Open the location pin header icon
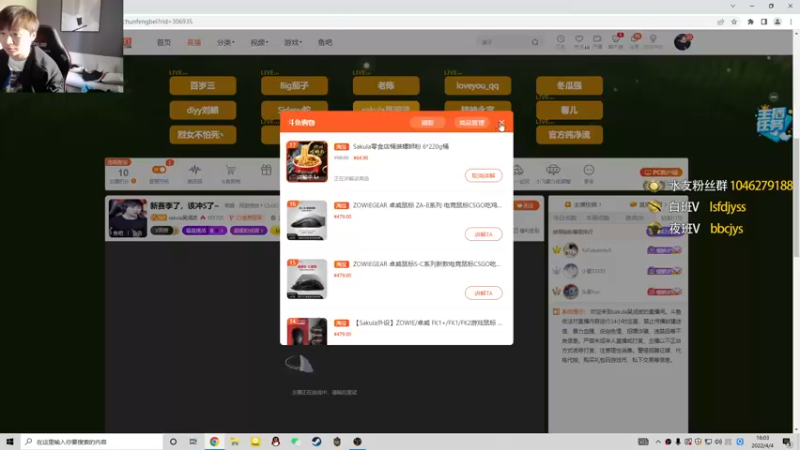Image resolution: width=800 pixels, height=450 pixels. point(653,39)
